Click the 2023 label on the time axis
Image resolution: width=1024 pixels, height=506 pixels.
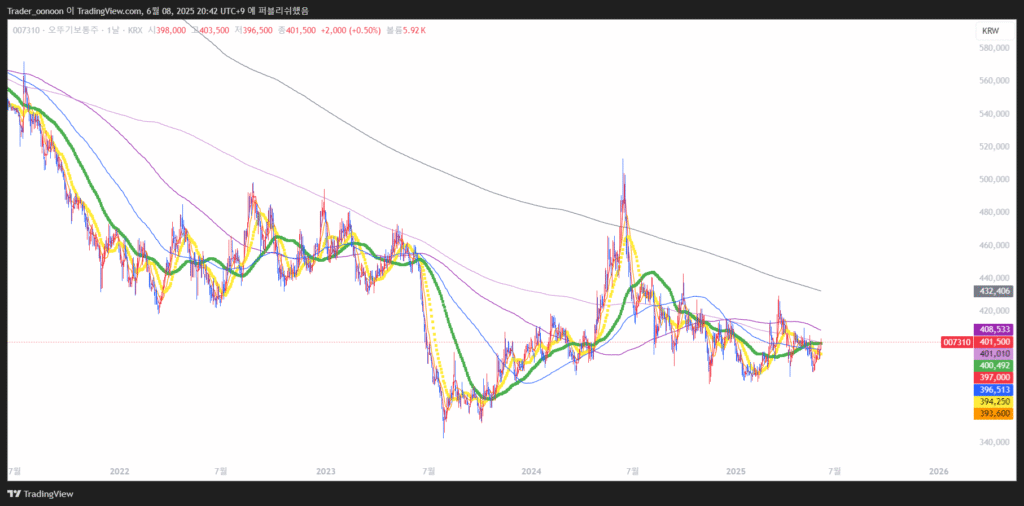click(325, 470)
